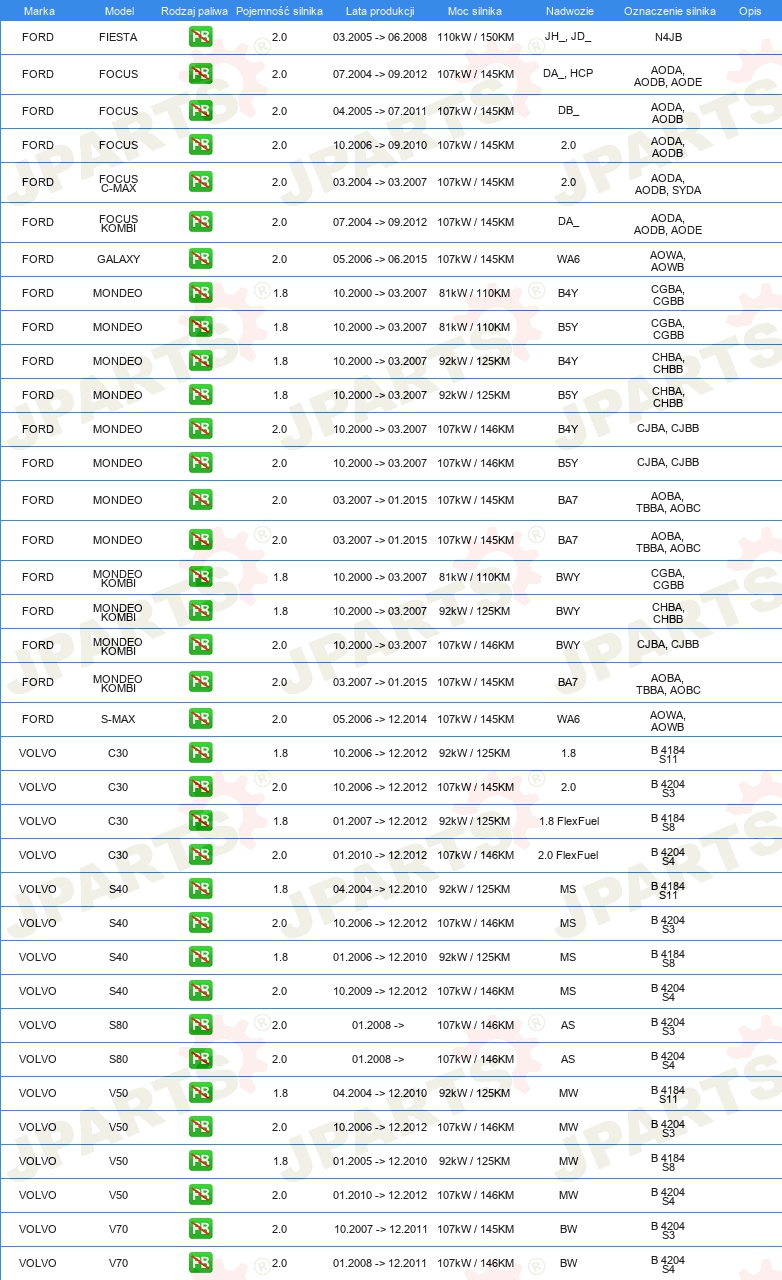This screenshot has width=782, height=1280.
Task: Click body code JH_, JD_
Action: tap(568, 37)
